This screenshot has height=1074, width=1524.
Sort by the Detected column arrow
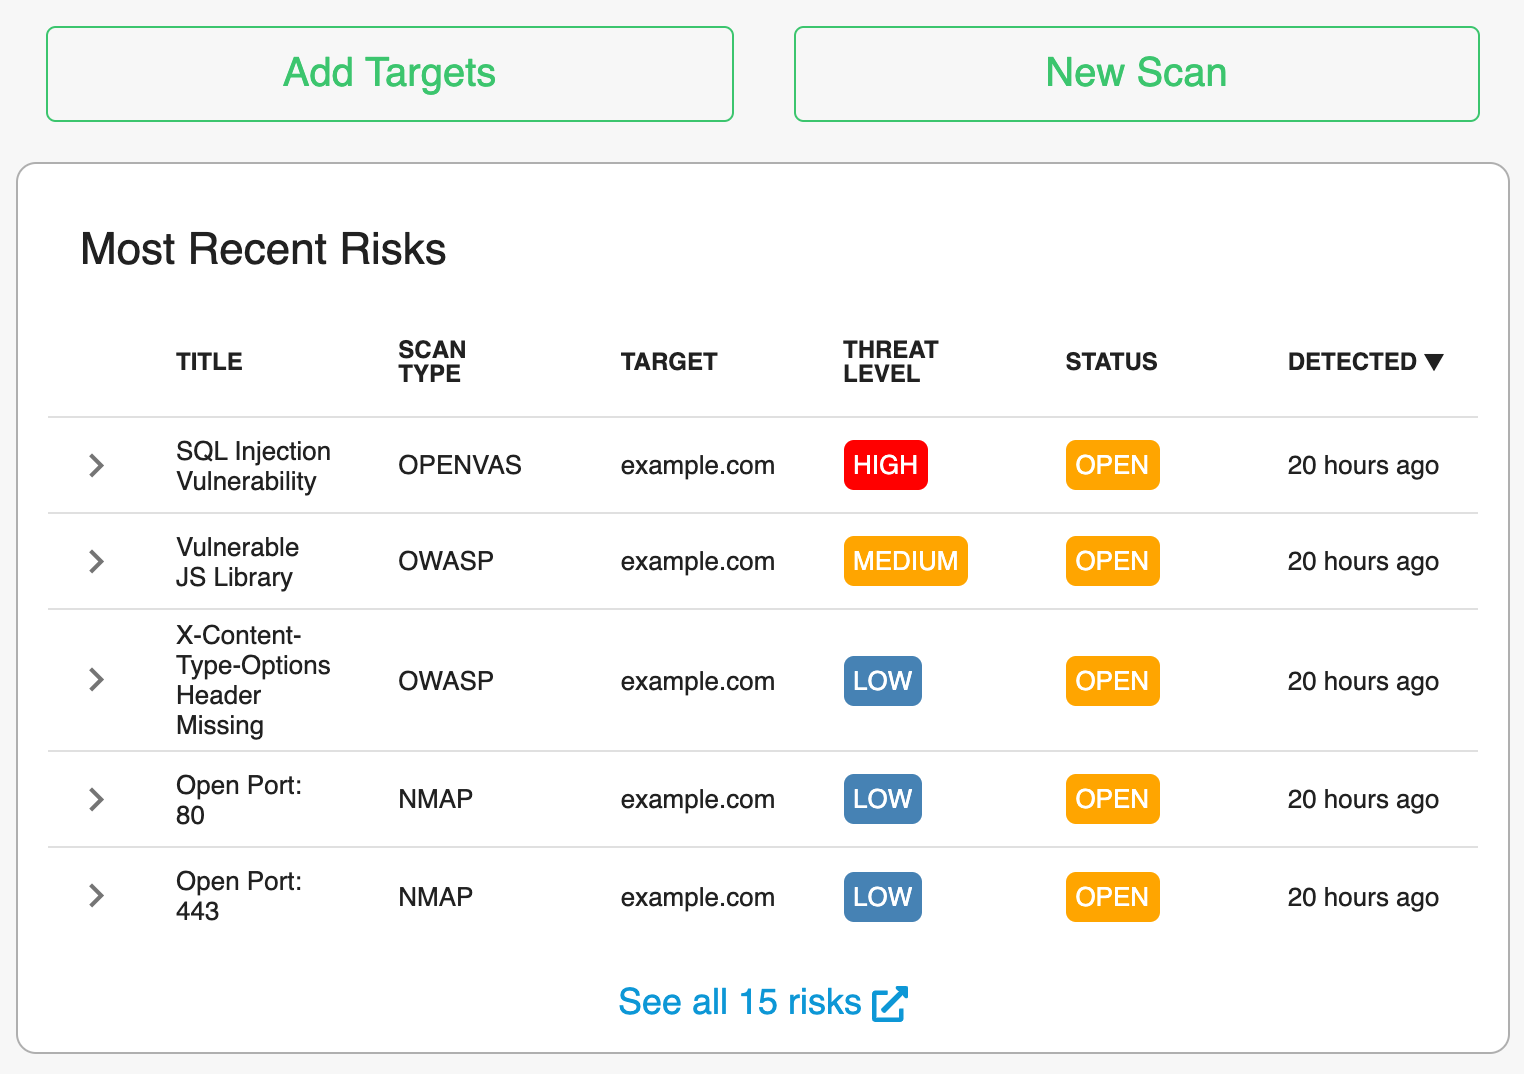[1434, 362]
